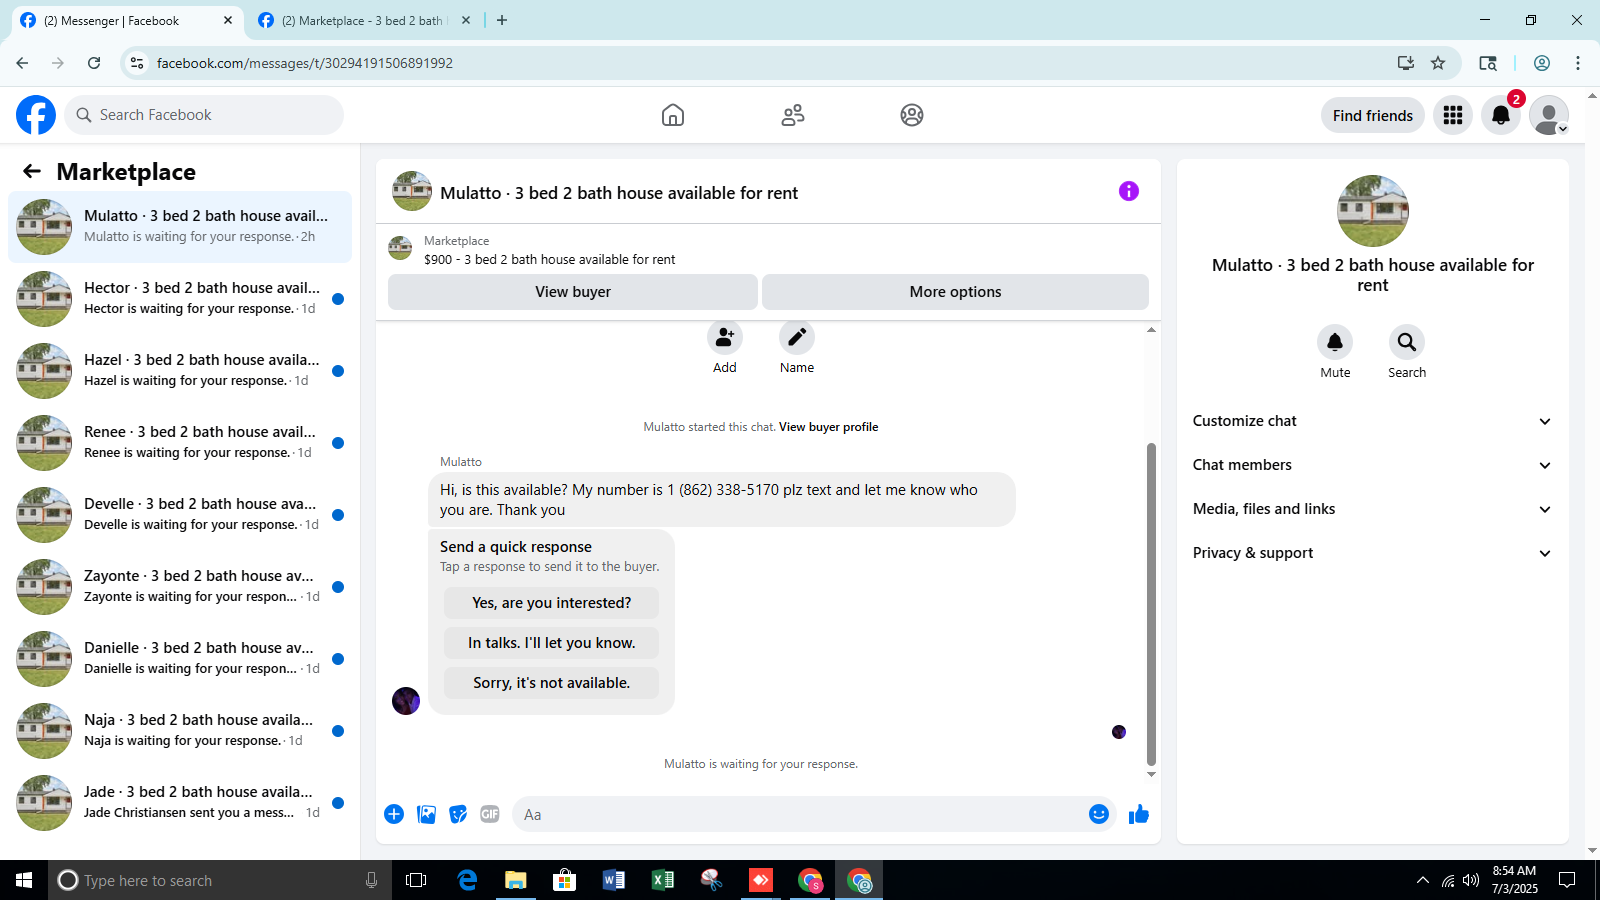Image resolution: width=1600 pixels, height=900 pixels.
Task: Open the Chrome menu with three dots
Action: click(1578, 63)
